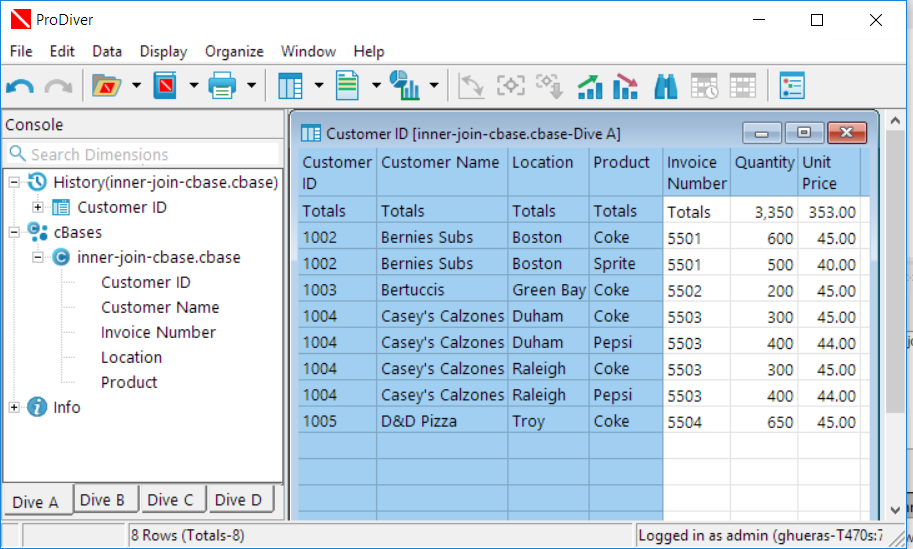Close the Customer ID inner window

click(x=847, y=133)
